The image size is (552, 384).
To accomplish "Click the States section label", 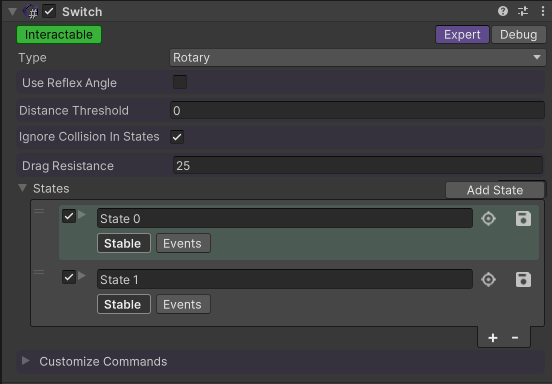I will pyautogui.click(x=51, y=188).
